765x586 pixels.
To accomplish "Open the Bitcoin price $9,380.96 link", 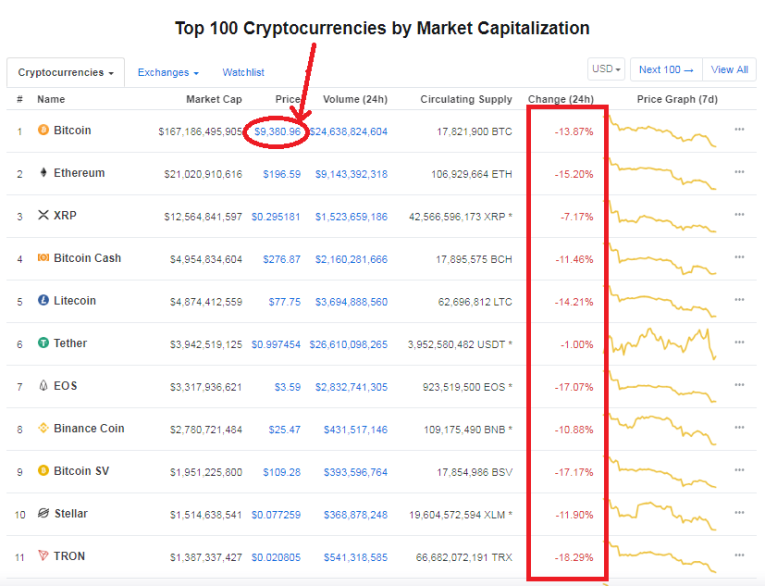I will tap(277, 131).
